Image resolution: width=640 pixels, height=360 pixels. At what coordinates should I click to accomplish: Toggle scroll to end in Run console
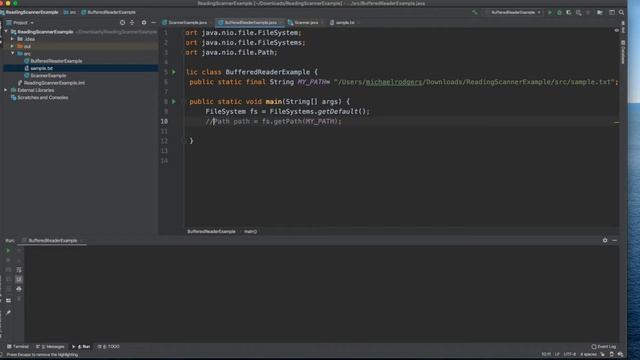[x=19, y=279]
